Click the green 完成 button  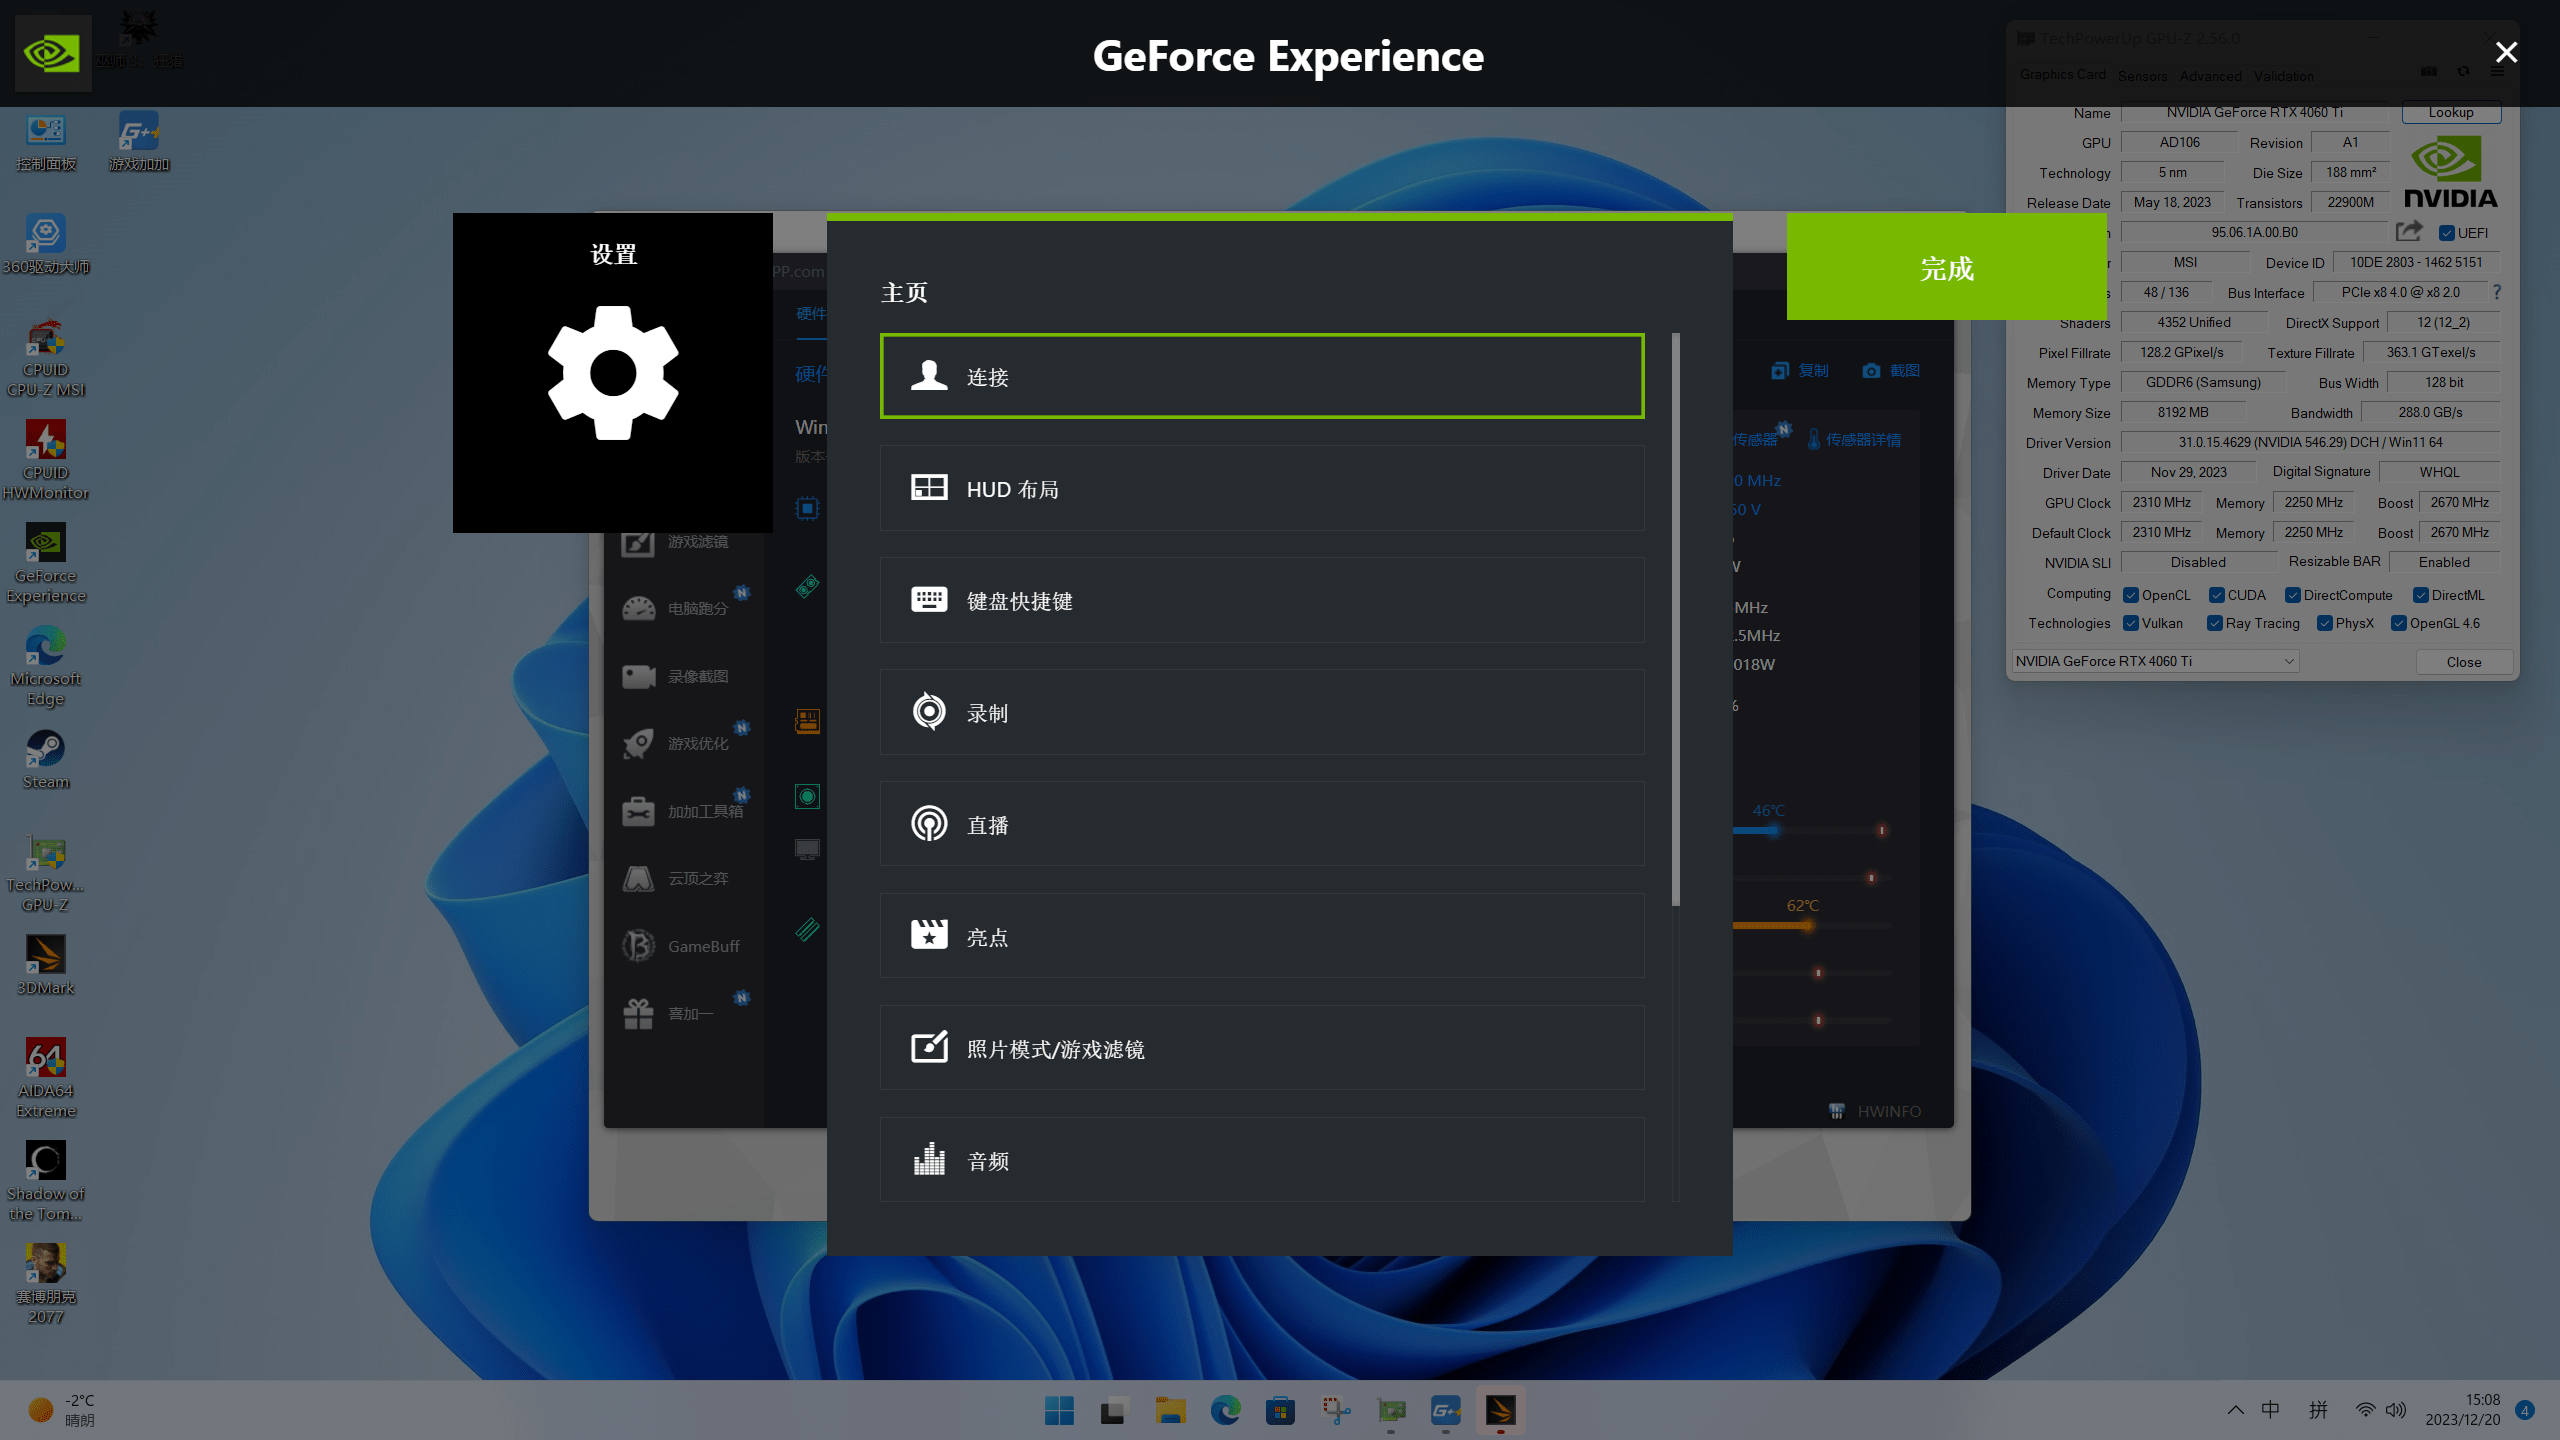pos(1946,267)
